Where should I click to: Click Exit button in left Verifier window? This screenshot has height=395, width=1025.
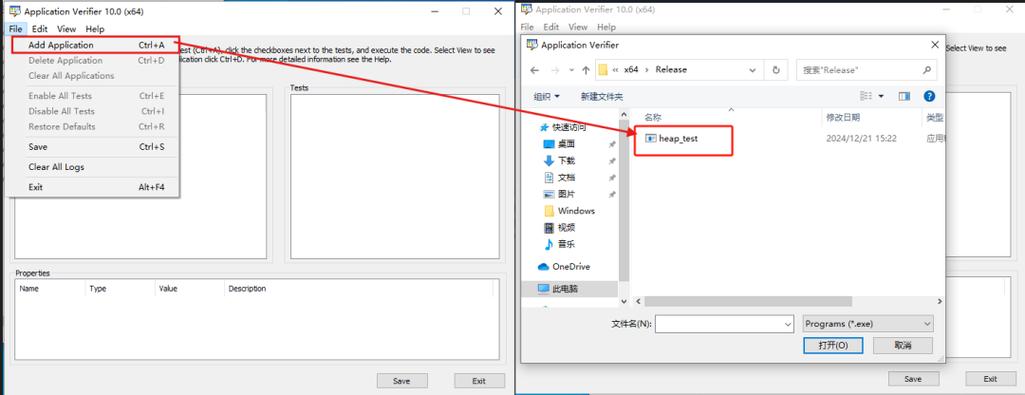(x=479, y=381)
